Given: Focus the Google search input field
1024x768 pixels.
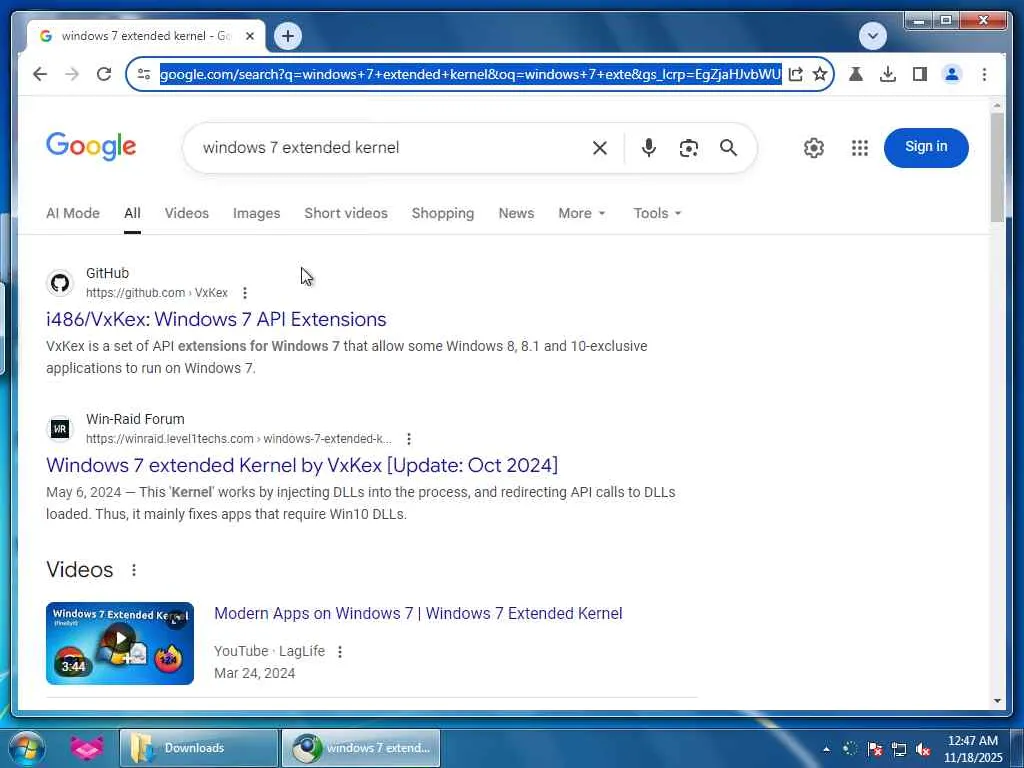Looking at the screenshot, I should [x=392, y=148].
